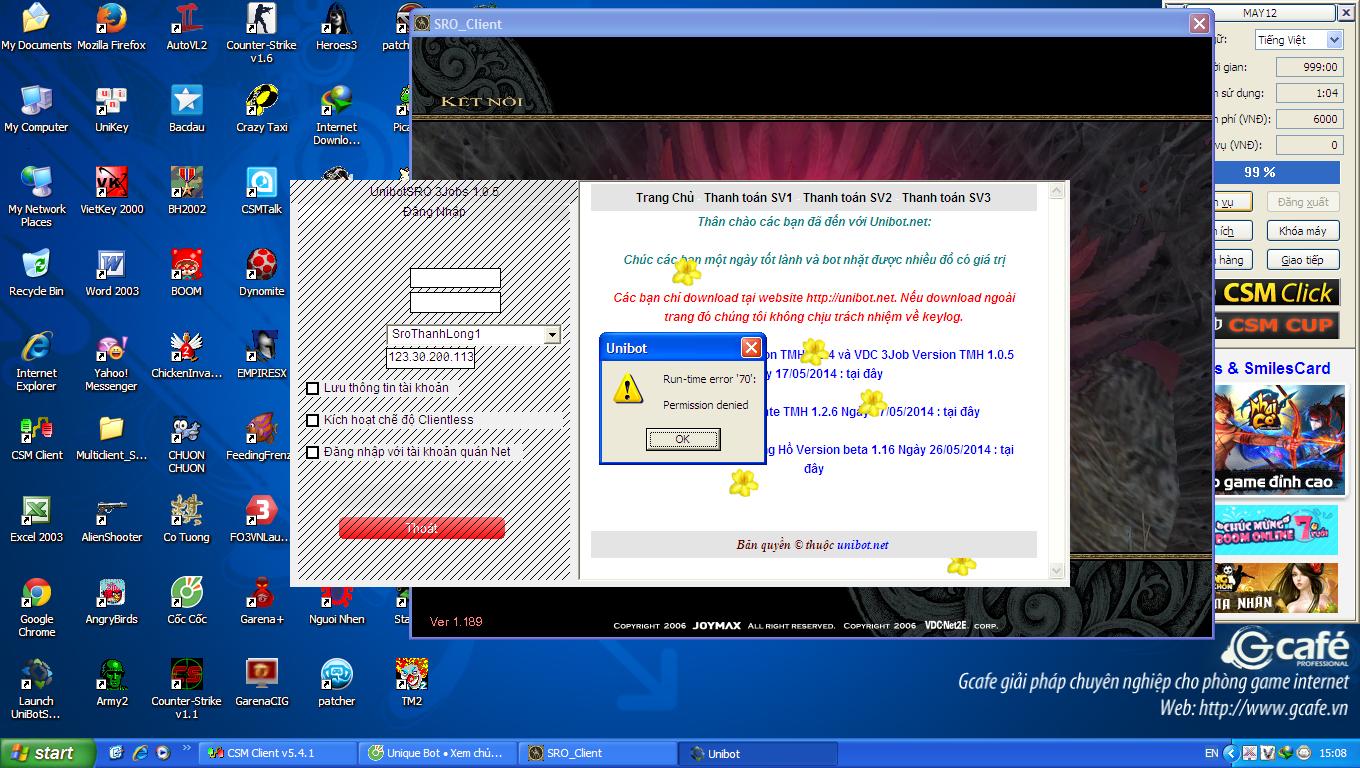1360x768 pixels.
Task: Launch the Mozilla Firefox desktop icon
Action: [111, 27]
